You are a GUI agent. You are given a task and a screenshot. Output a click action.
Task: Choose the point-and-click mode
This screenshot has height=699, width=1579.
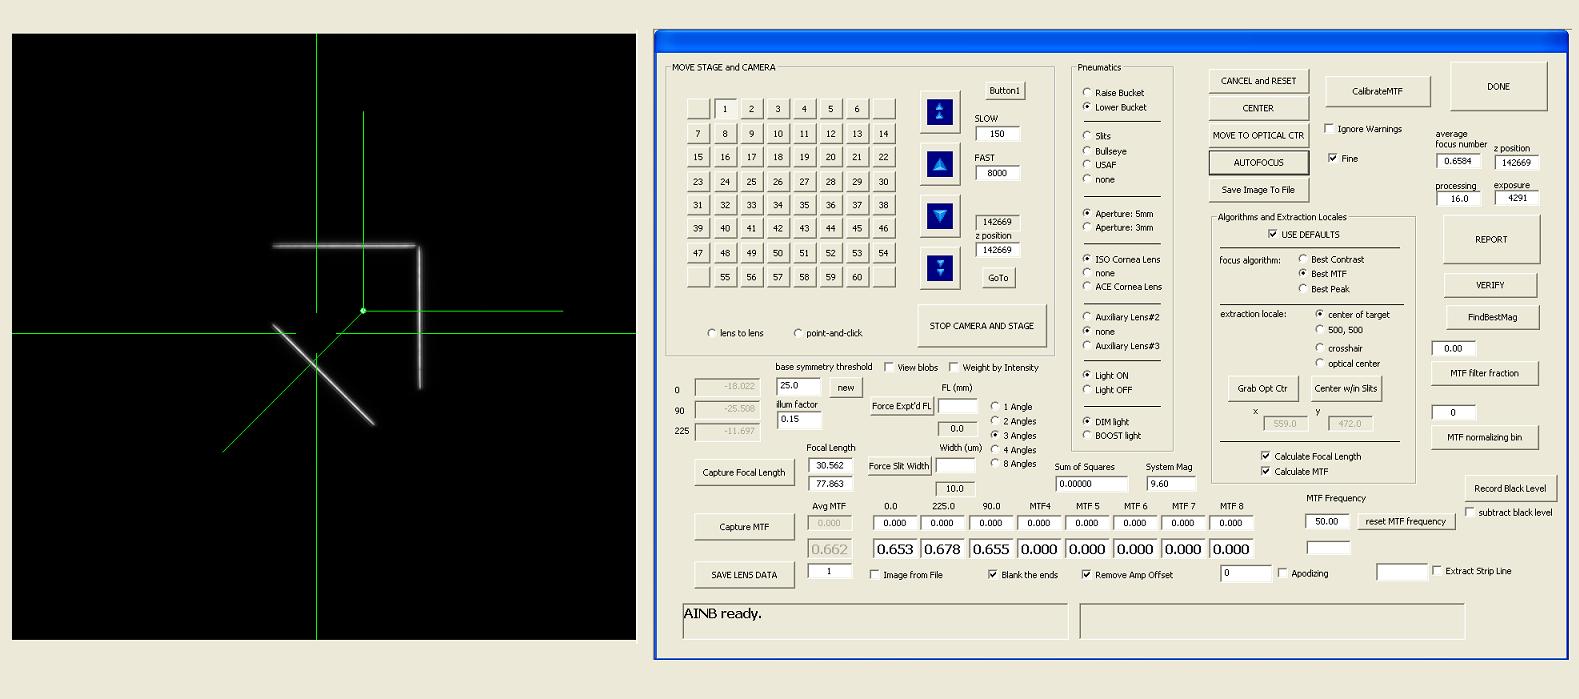[x=798, y=333]
